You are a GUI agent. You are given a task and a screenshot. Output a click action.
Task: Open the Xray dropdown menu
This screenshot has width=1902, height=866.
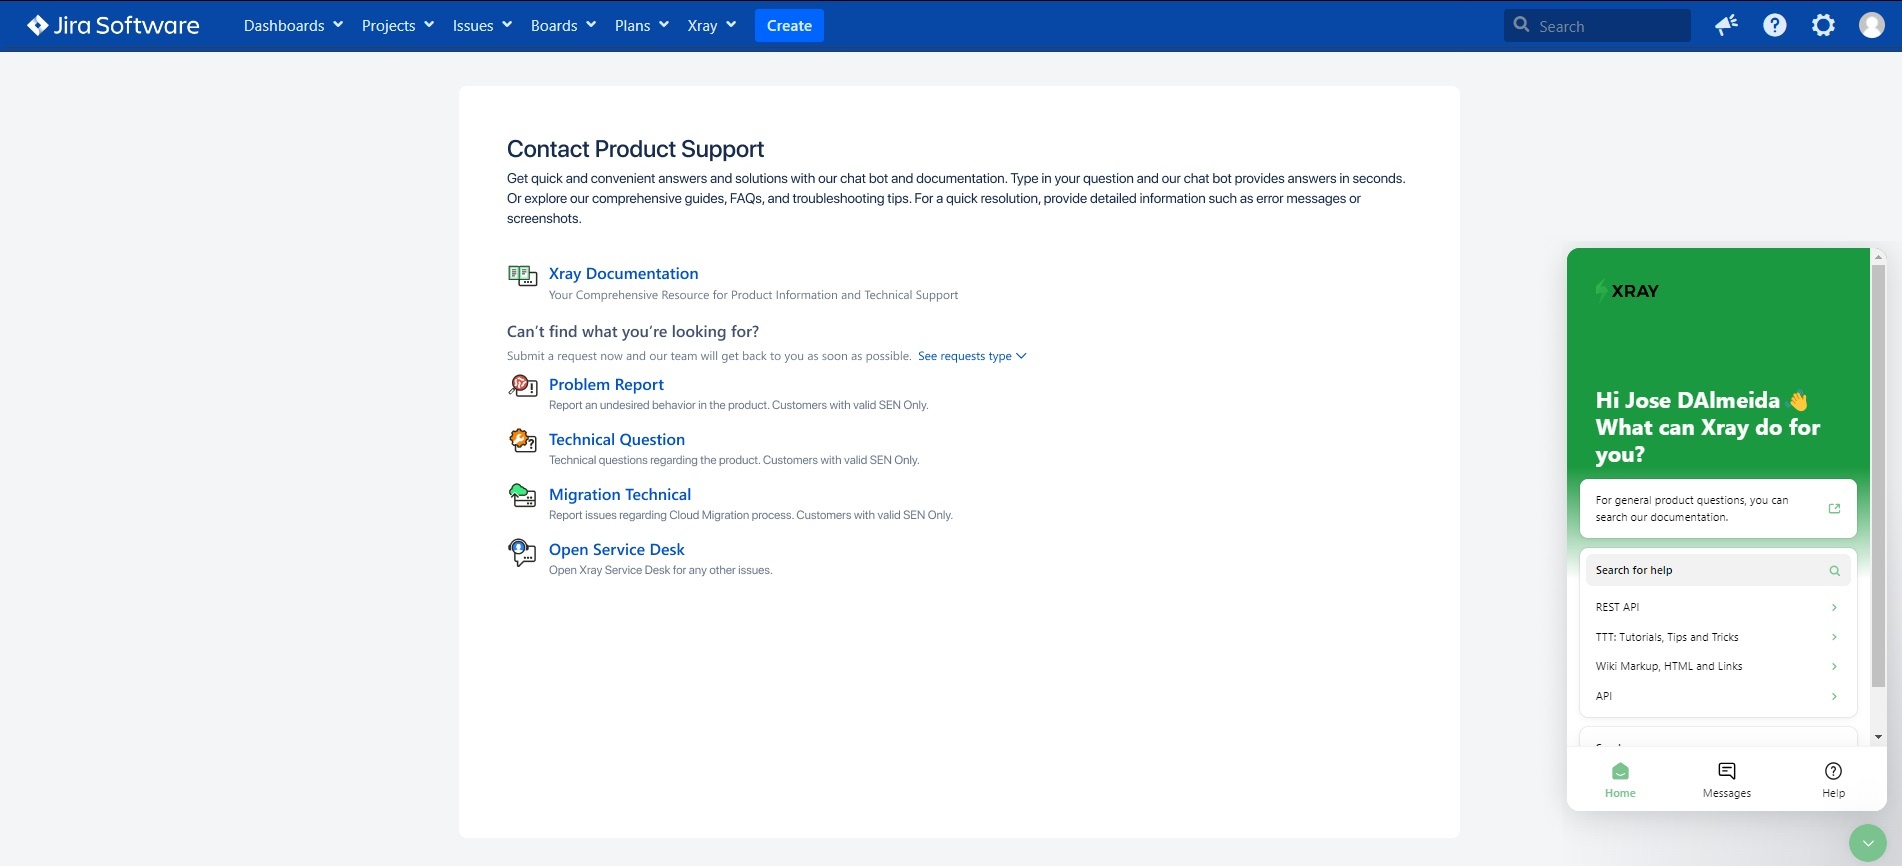[x=711, y=25]
